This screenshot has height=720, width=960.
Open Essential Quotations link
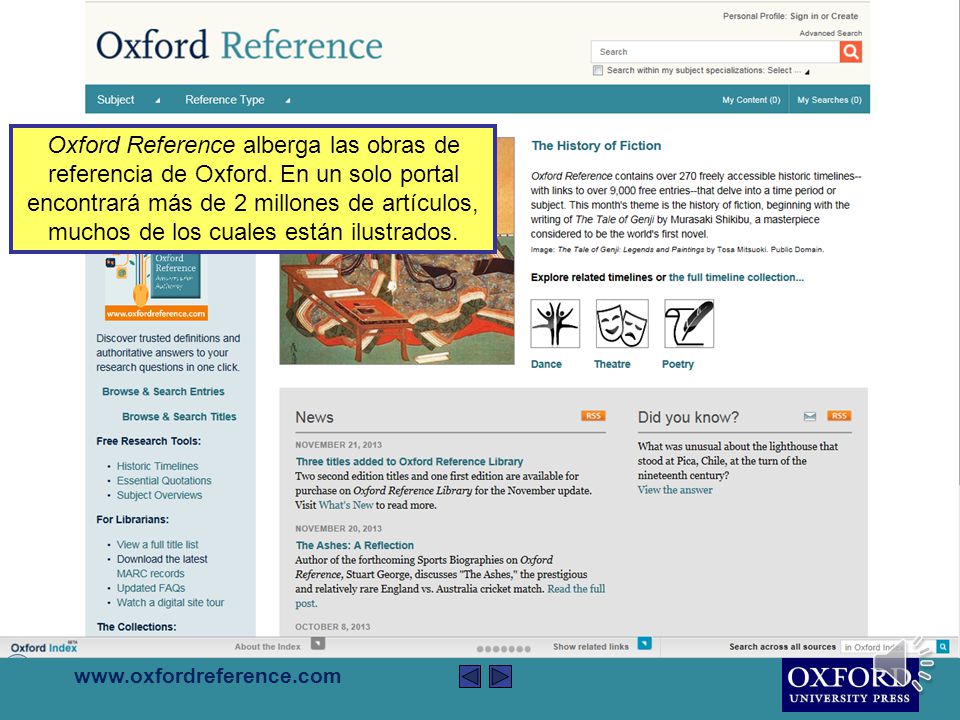coord(164,481)
